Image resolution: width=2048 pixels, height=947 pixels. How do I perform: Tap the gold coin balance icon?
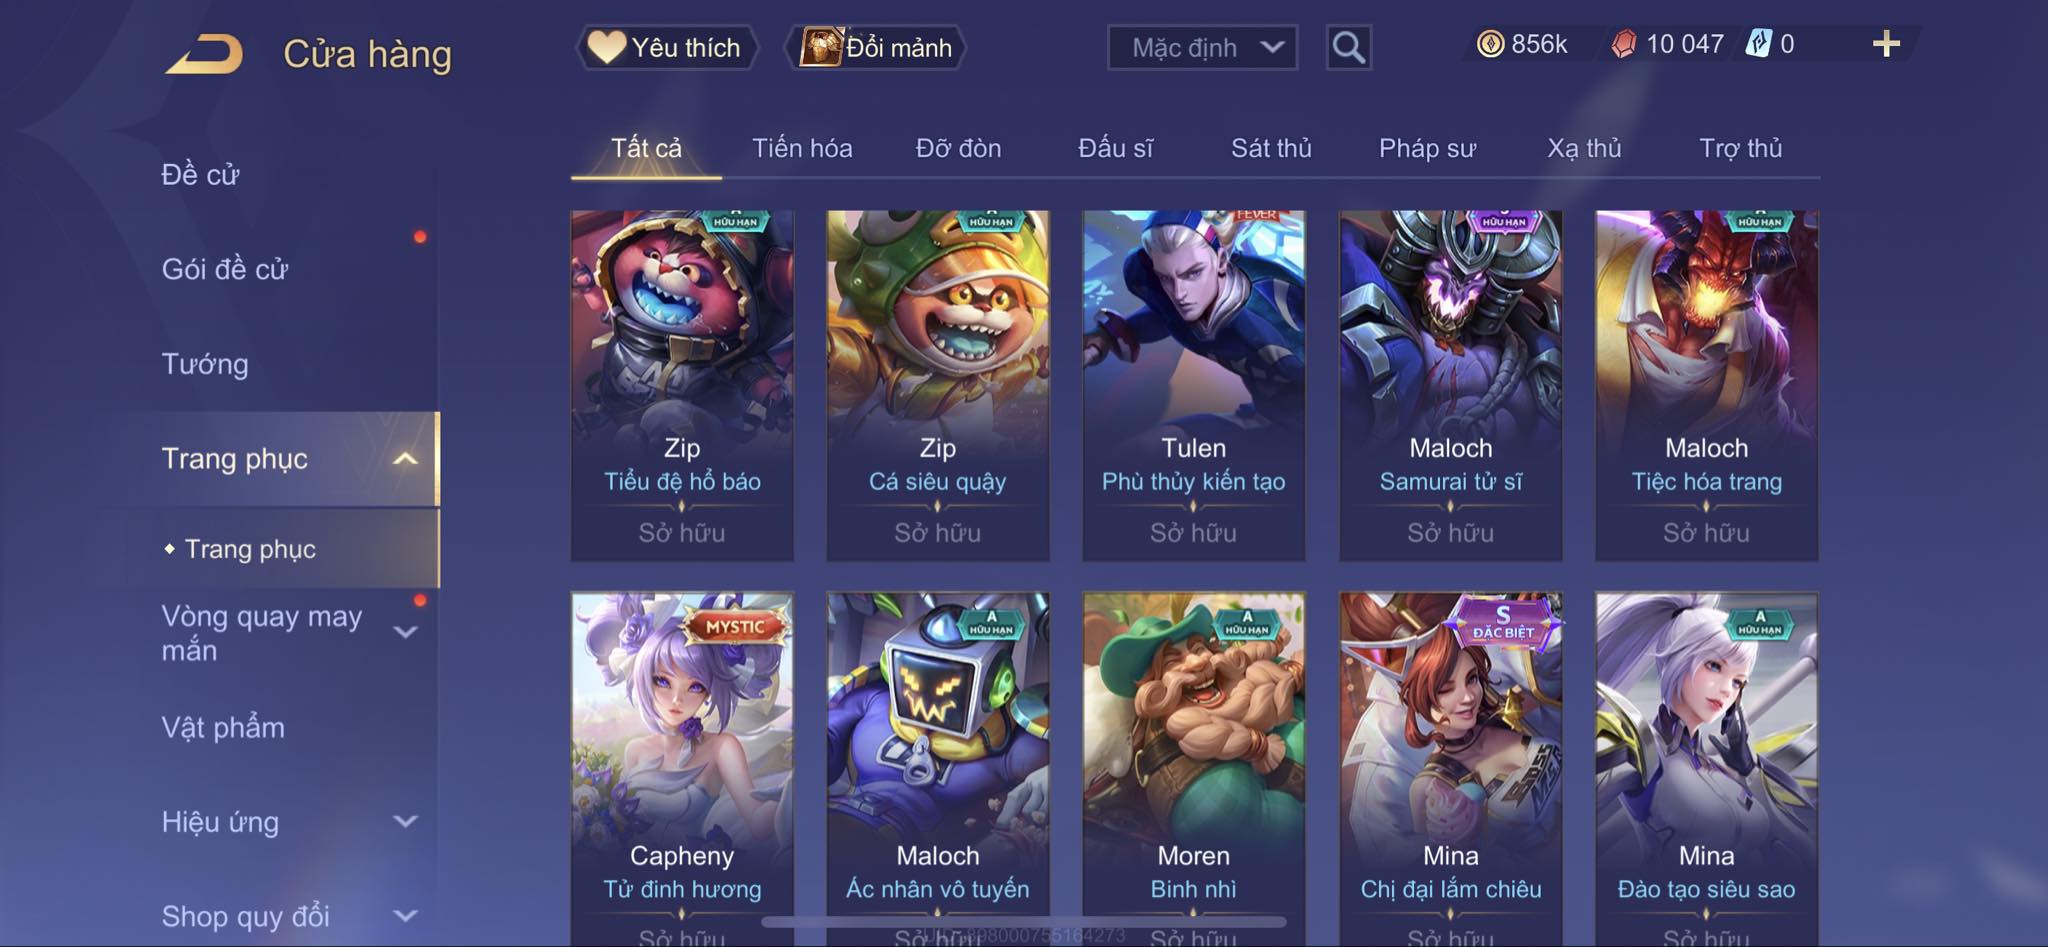[1490, 44]
